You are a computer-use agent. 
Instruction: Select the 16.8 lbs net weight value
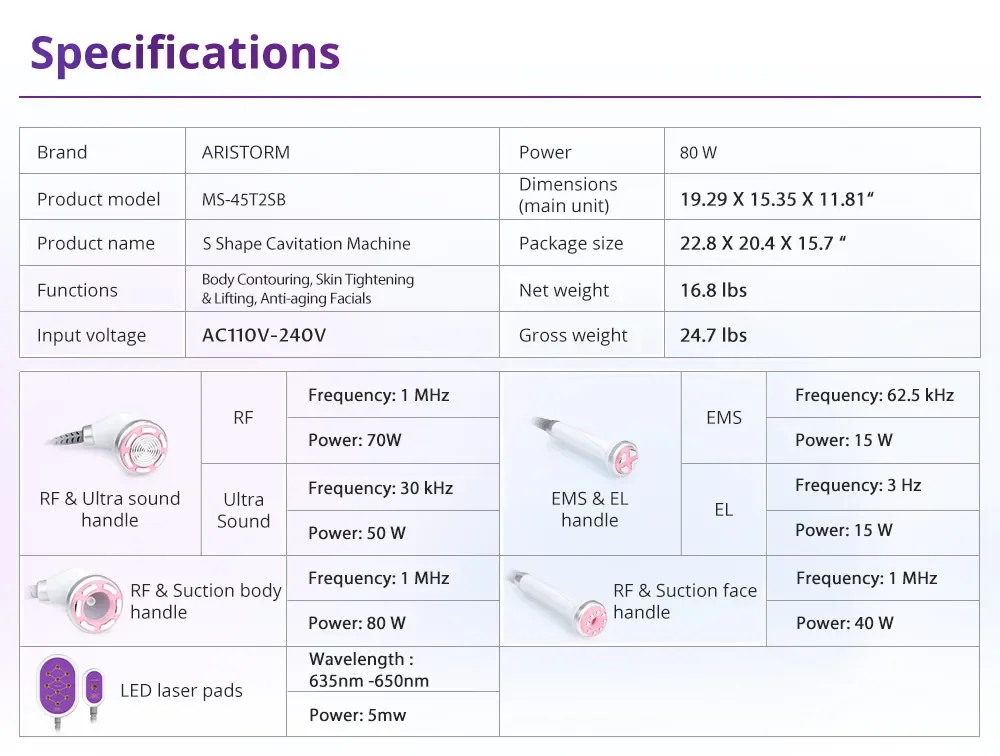(x=713, y=290)
